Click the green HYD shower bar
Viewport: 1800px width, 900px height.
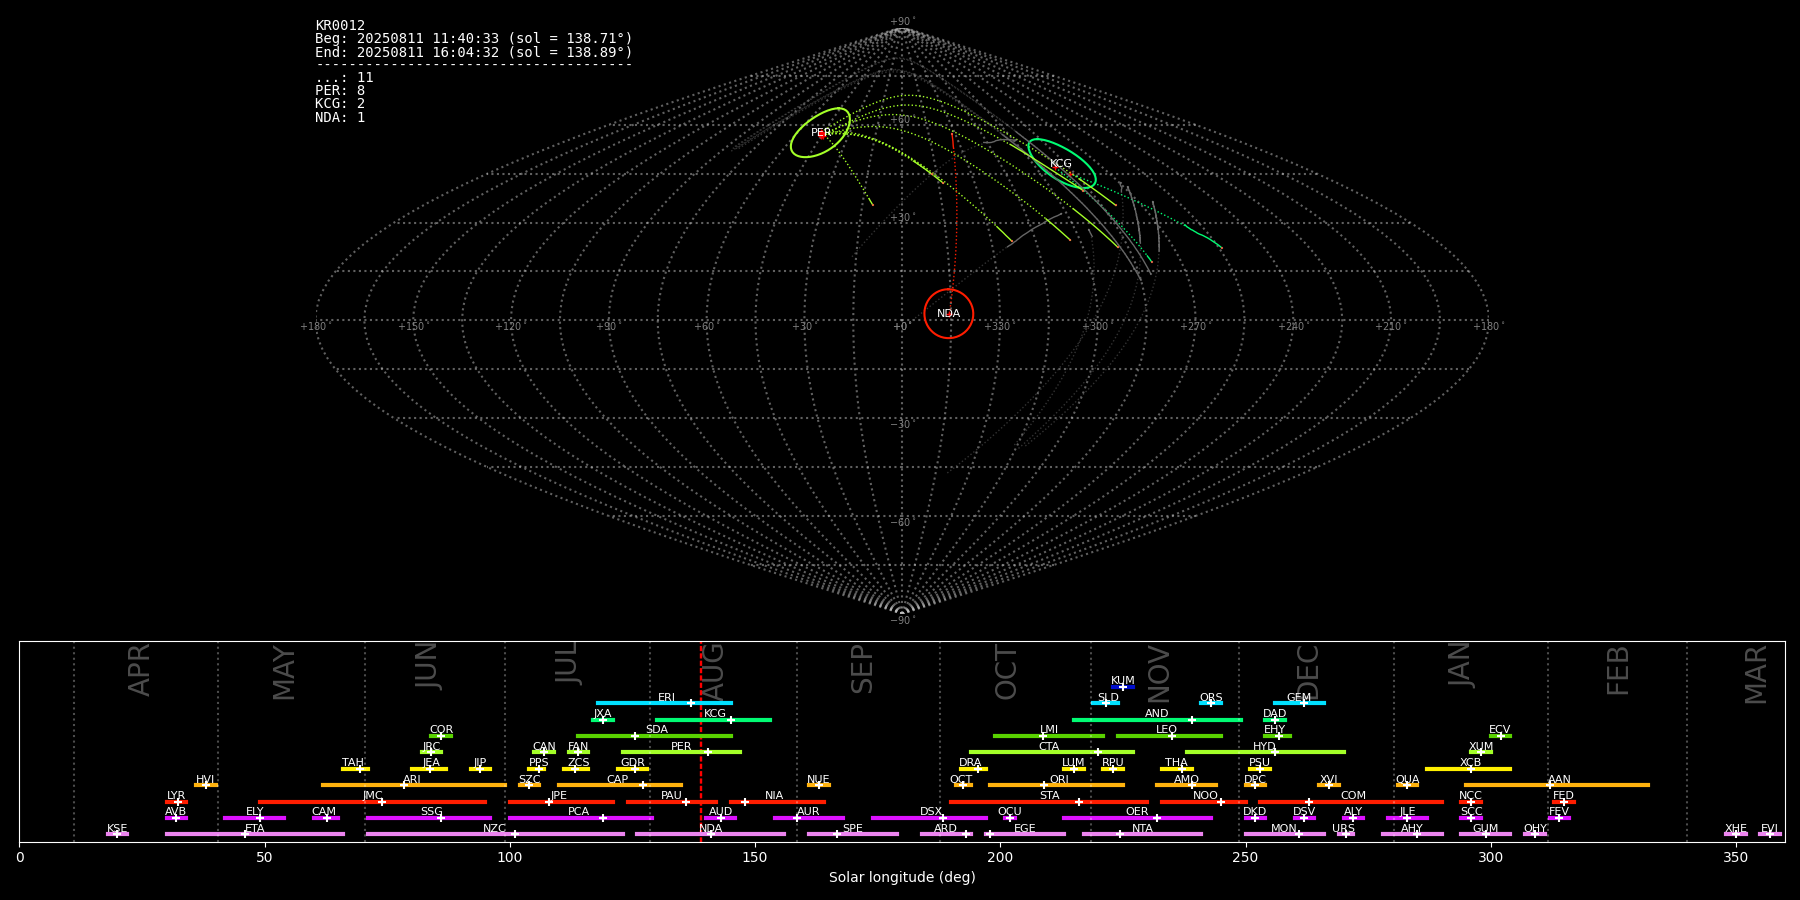pyautogui.click(x=1265, y=752)
